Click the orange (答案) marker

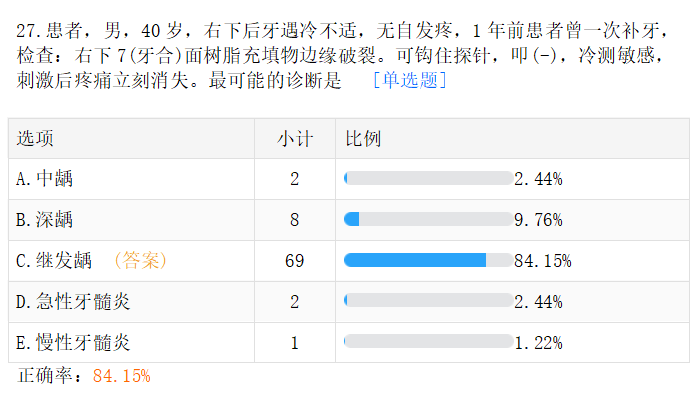[x=140, y=261]
